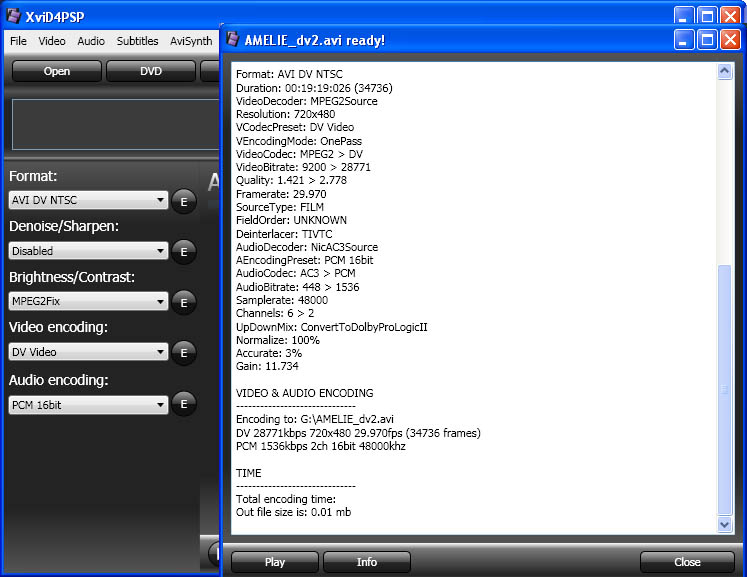Click the DVD button in main window

click(x=151, y=71)
